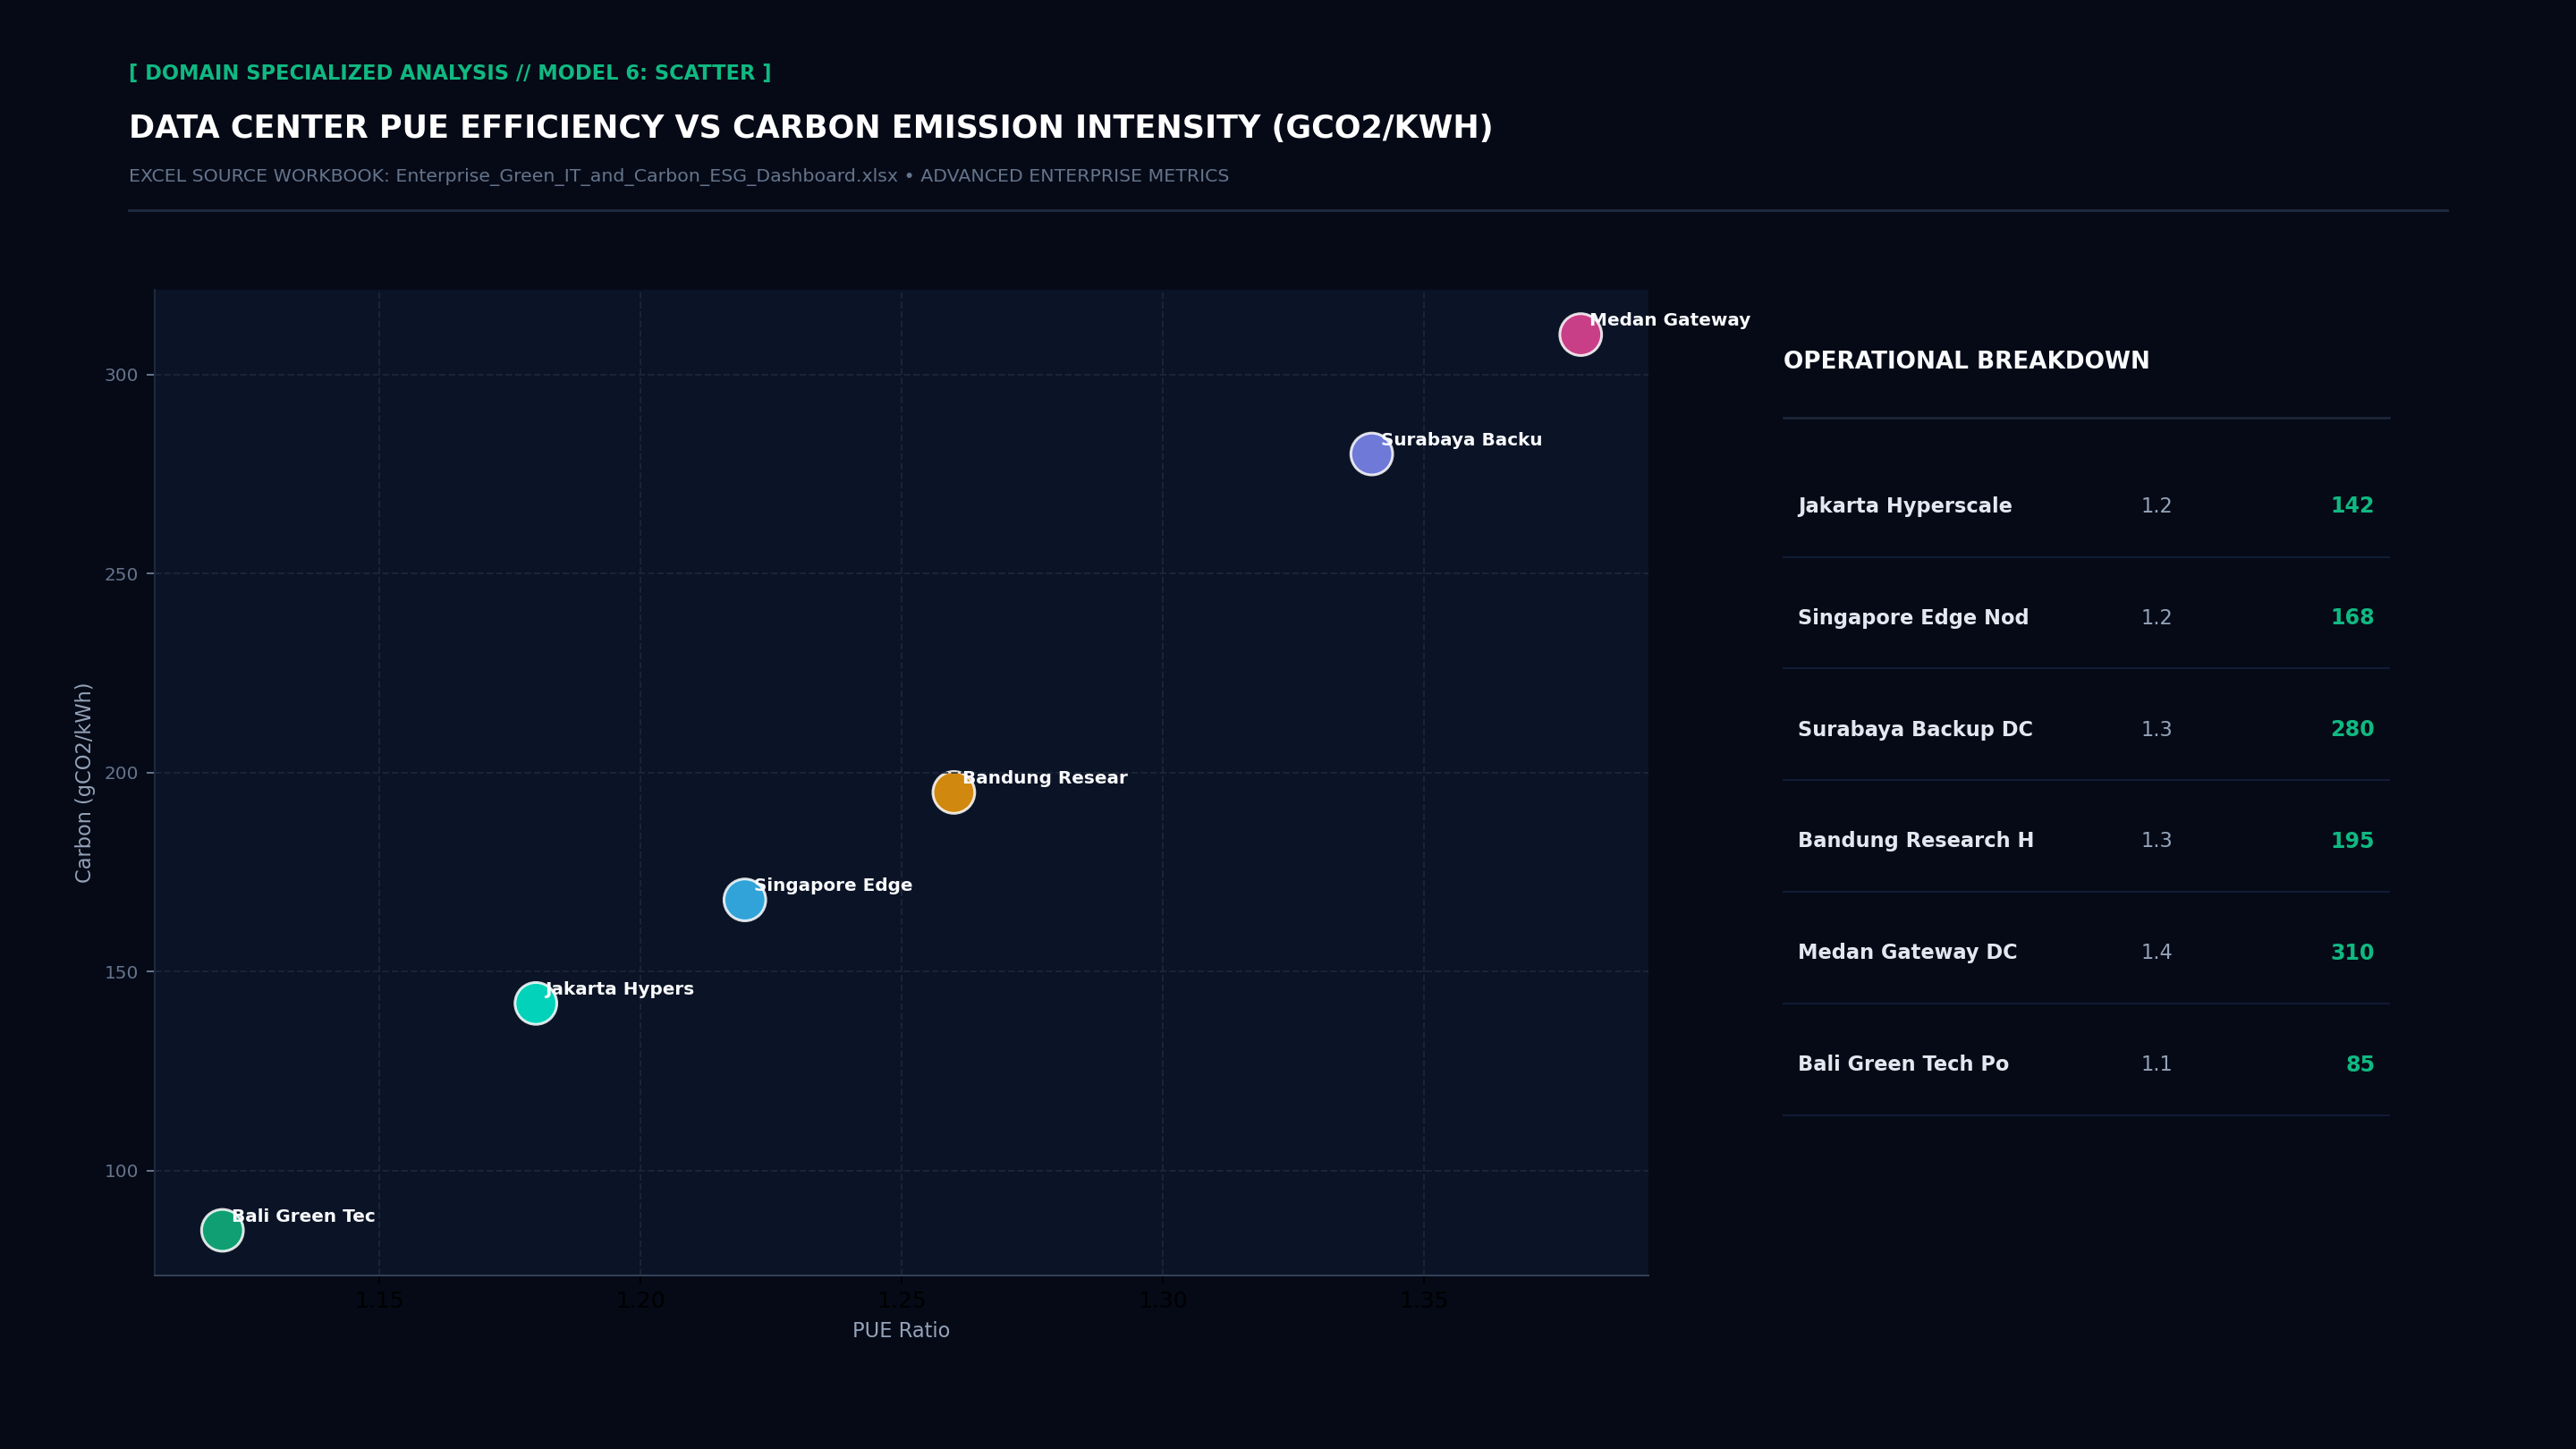Screen dimensions: 2576x1449
Task: Select 'Jakarta Hyperscale' in the breakdown table
Action: point(1905,506)
